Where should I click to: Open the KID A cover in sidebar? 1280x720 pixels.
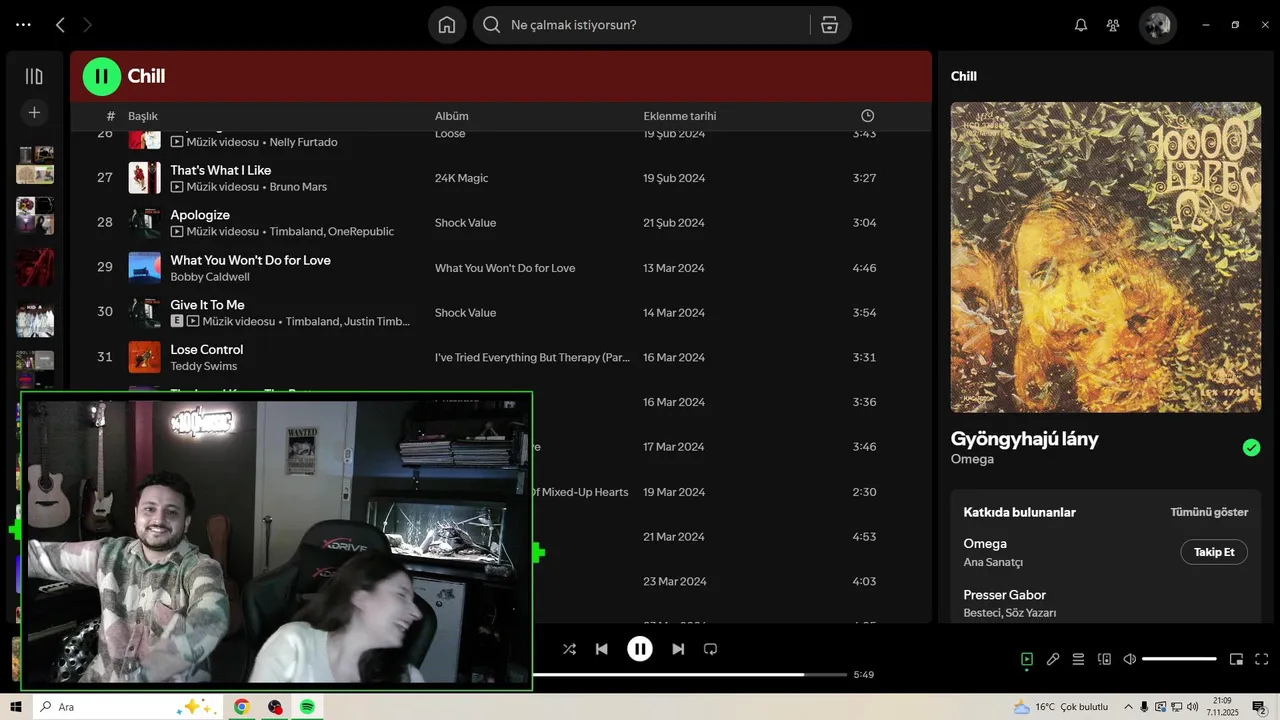[x=35, y=318]
